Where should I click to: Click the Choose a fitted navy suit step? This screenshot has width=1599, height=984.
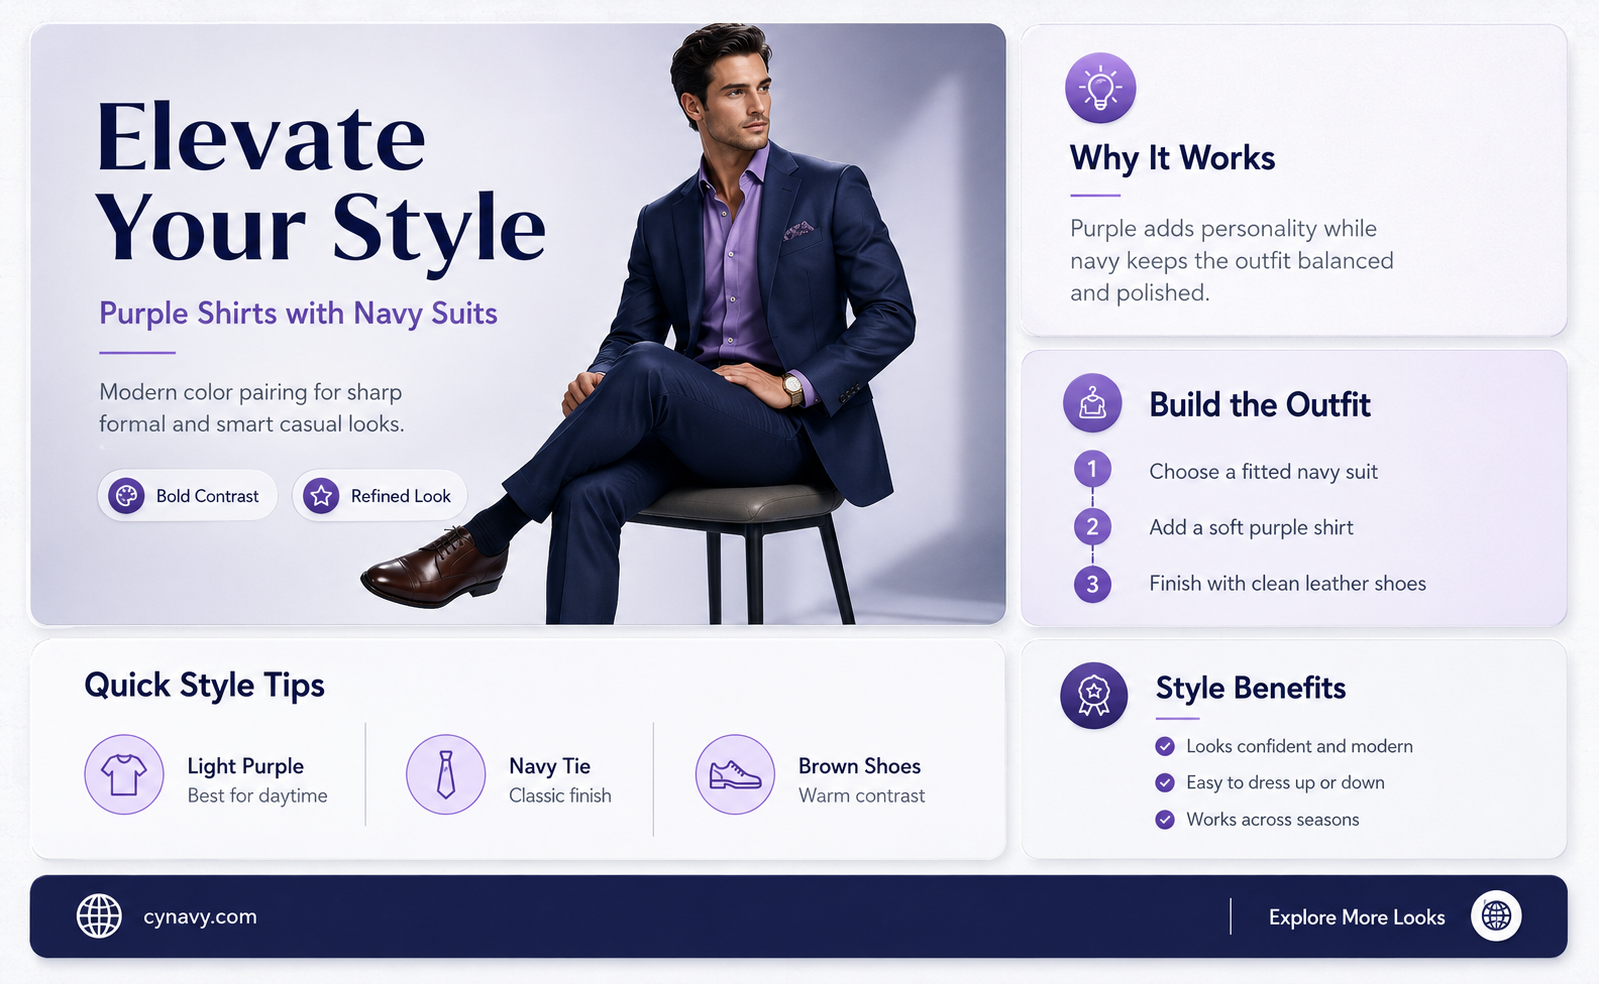click(1263, 472)
